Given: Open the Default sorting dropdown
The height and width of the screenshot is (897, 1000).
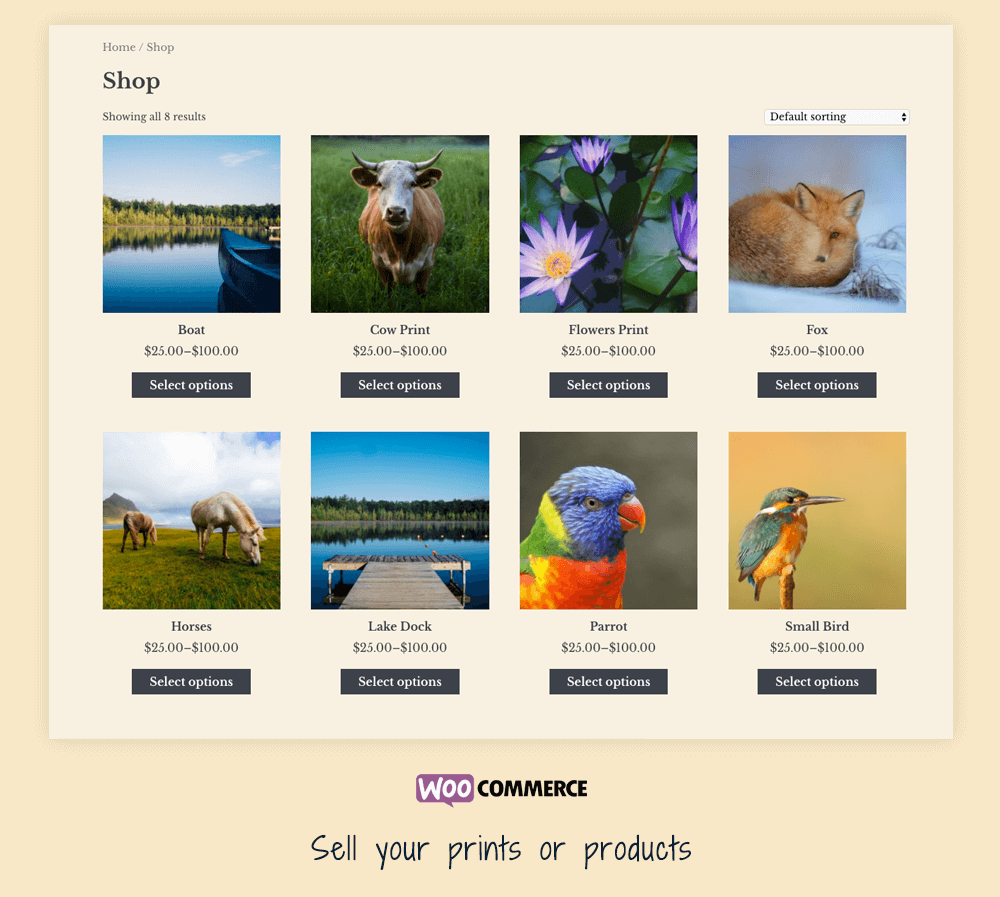Looking at the screenshot, I should pyautogui.click(x=836, y=117).
